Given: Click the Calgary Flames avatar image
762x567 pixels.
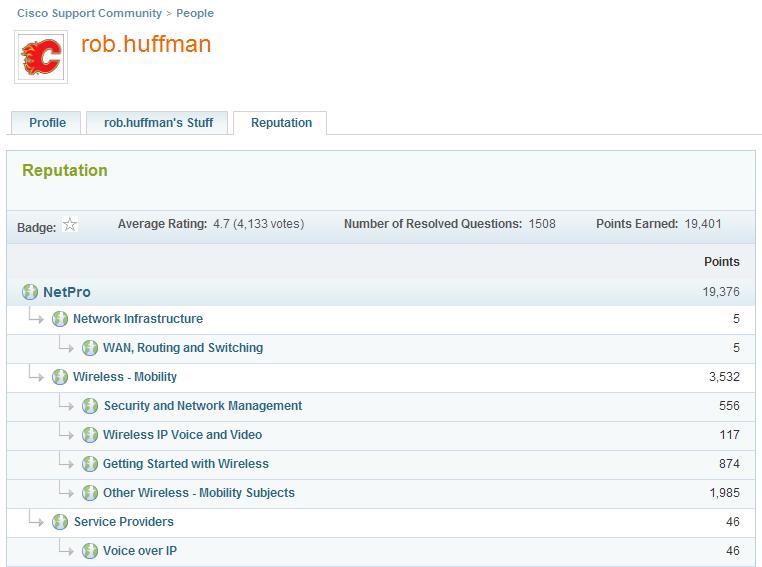Looking at the screenshot, I should click(x=41, y=57).
